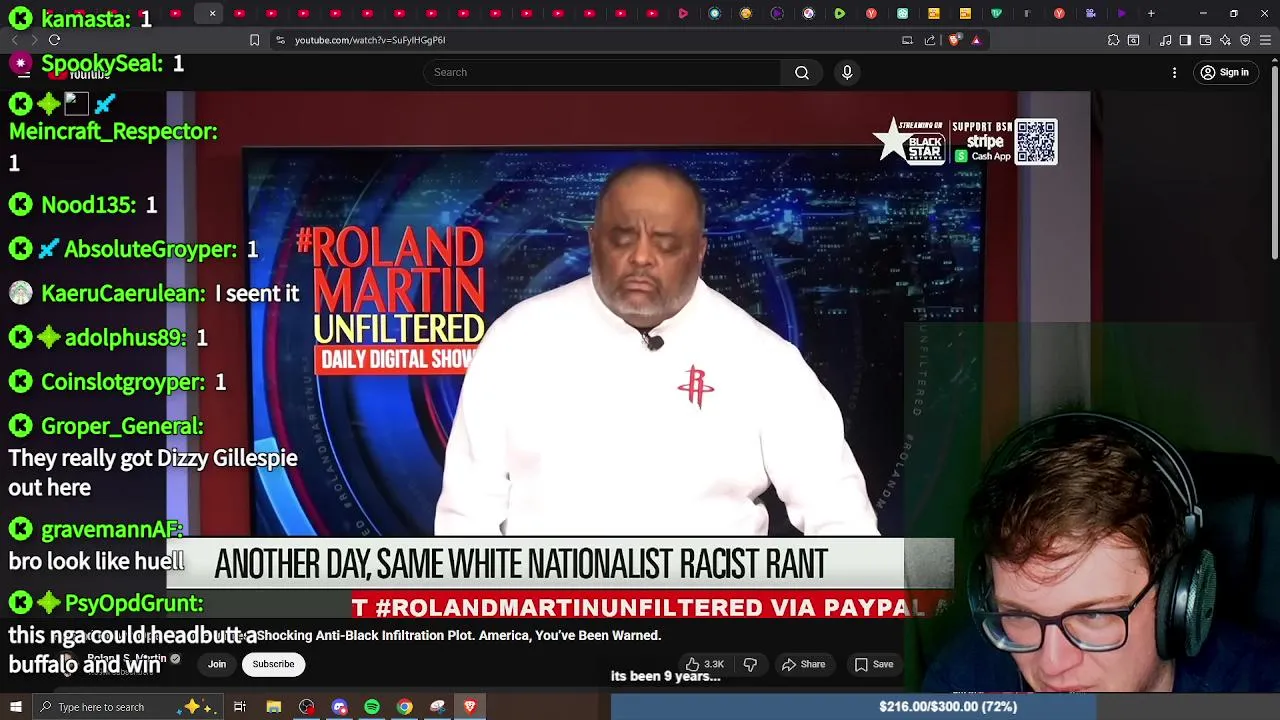1280x720 pixels.
Task: Click the YouTube search magnifier button
Action: point(801,72)
